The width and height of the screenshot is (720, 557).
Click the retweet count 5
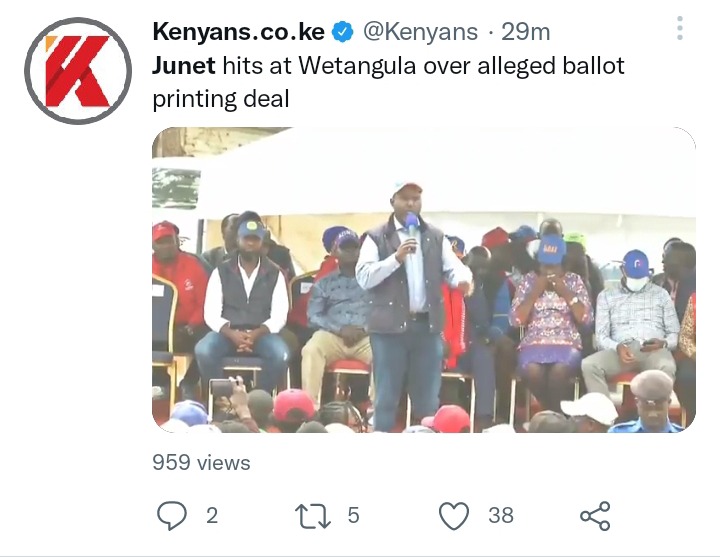click(x=353, y=515)
